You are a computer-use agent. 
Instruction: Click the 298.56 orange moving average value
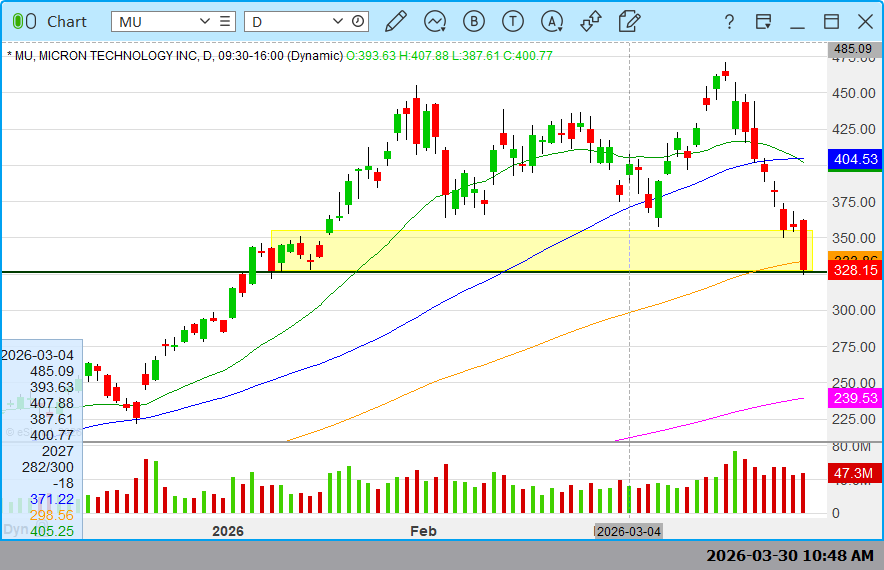click(52, 515)
